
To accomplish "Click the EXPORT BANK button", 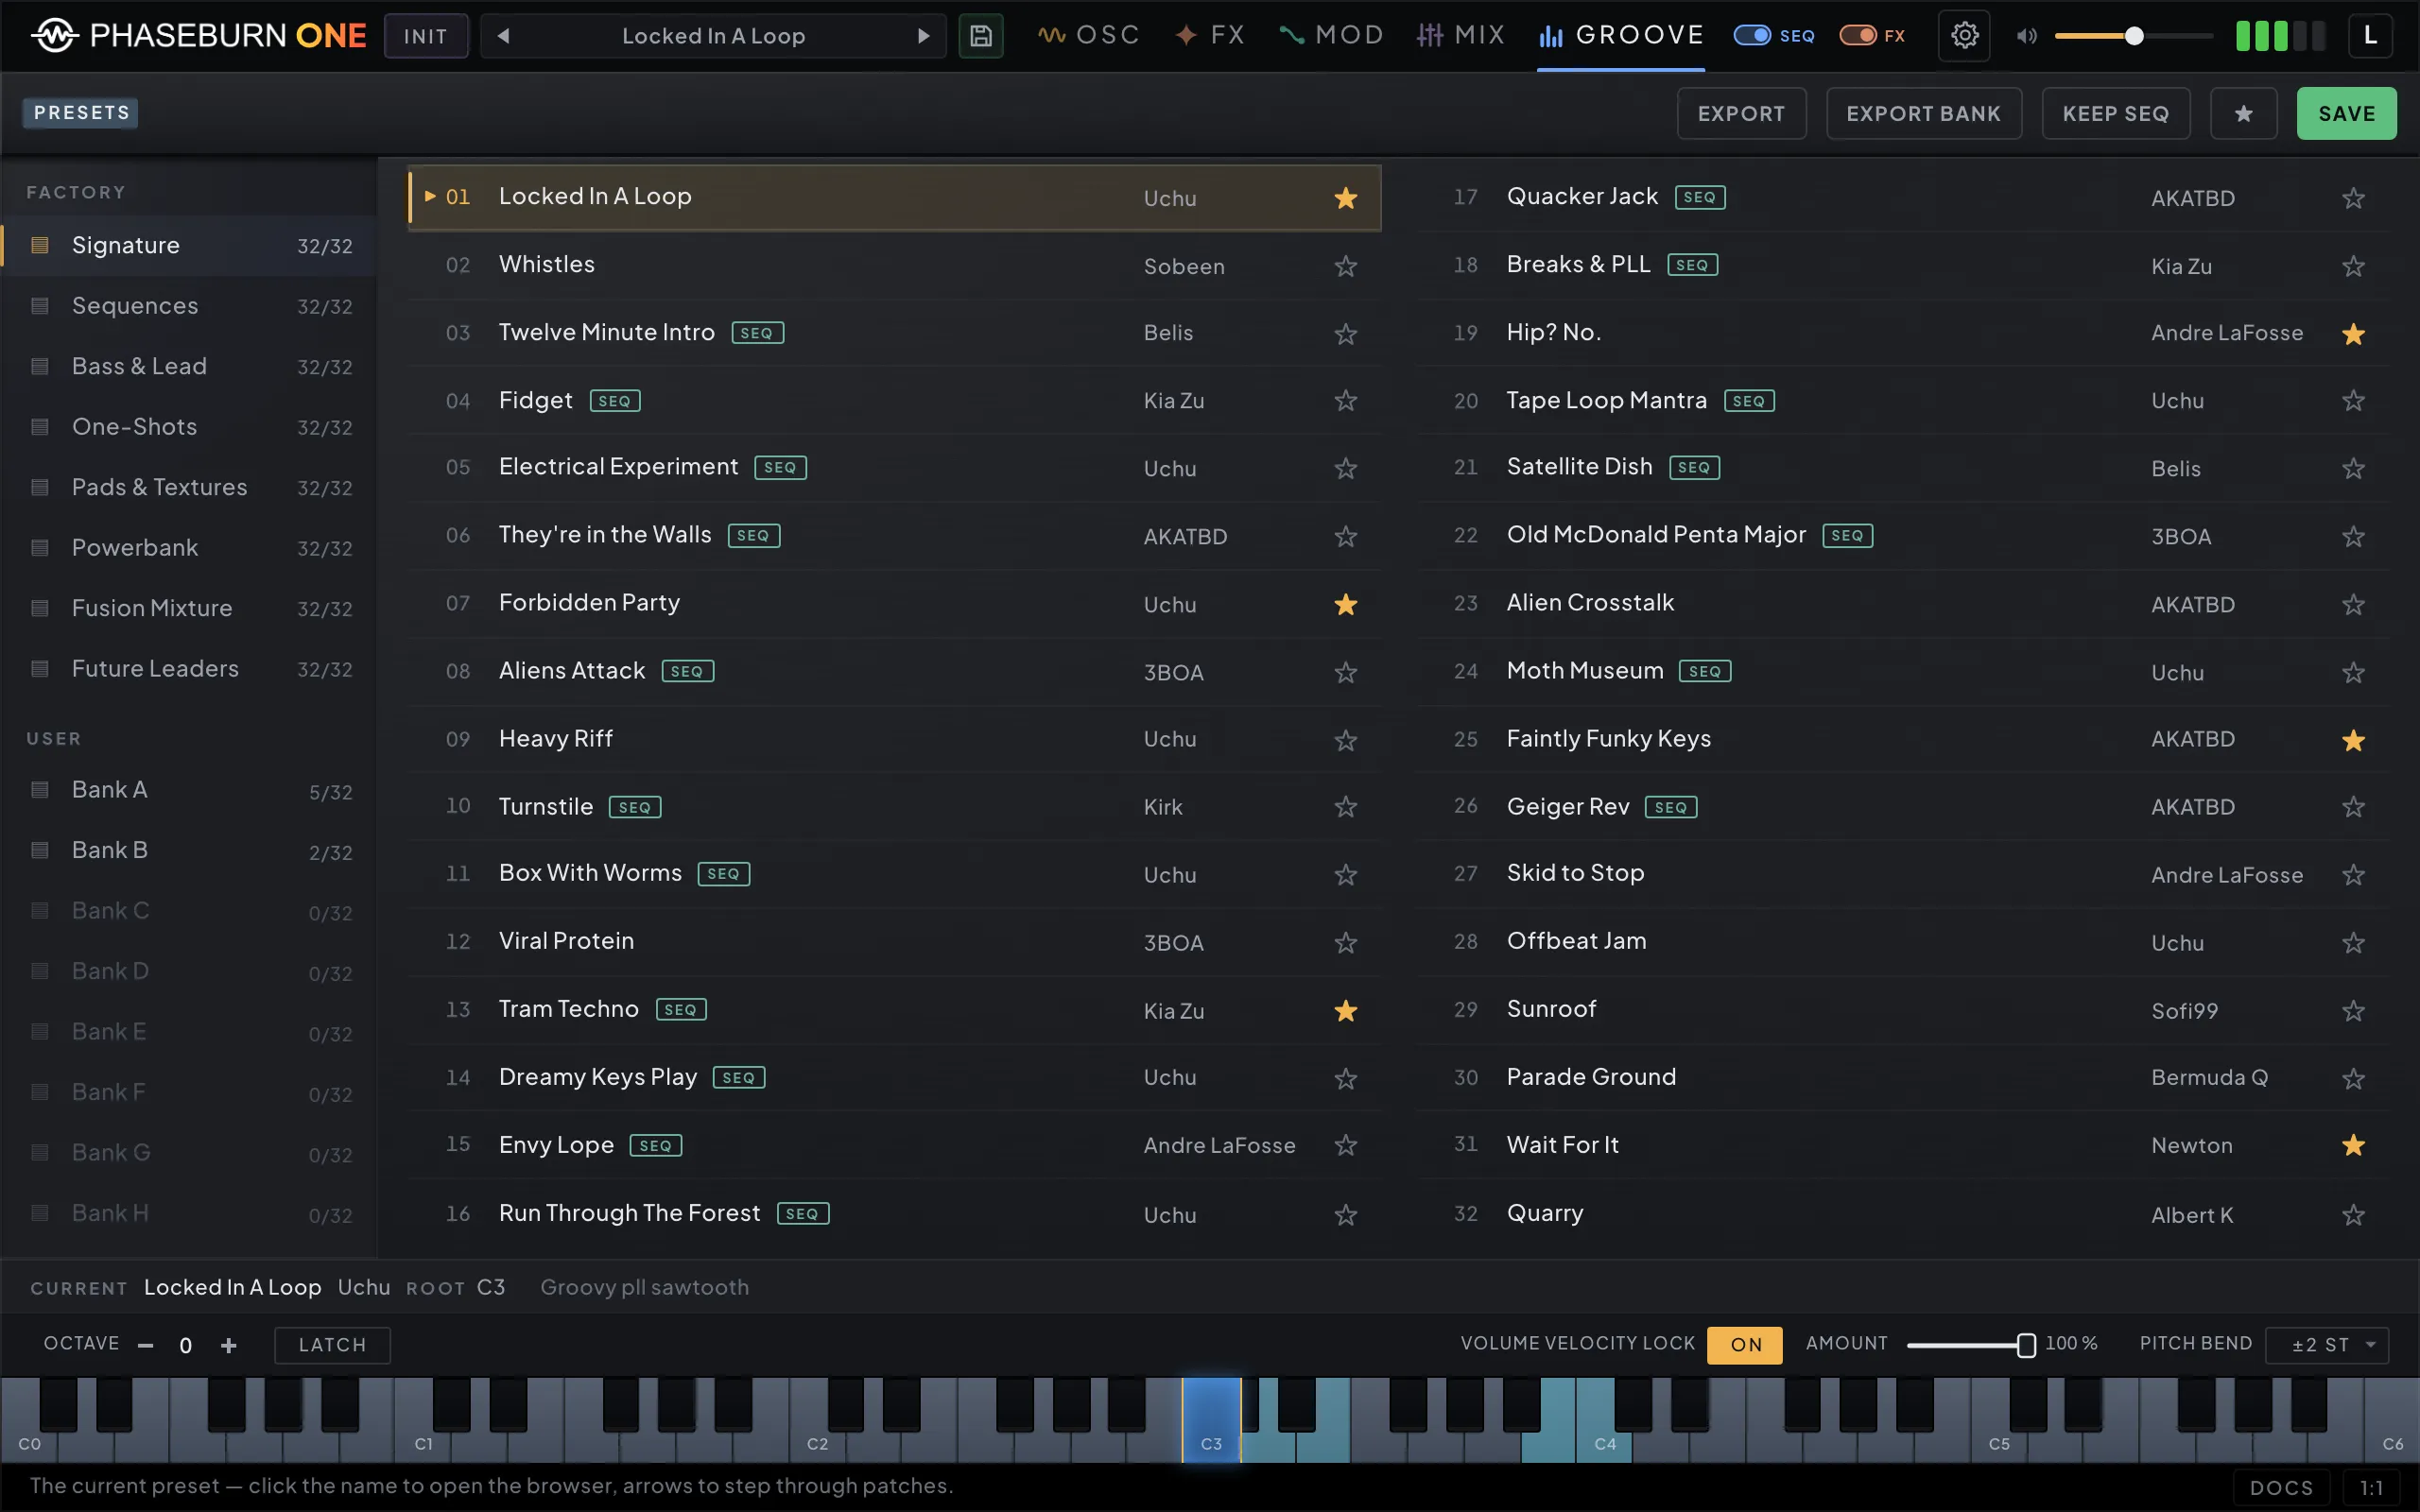I will (x=1923, y=113).
